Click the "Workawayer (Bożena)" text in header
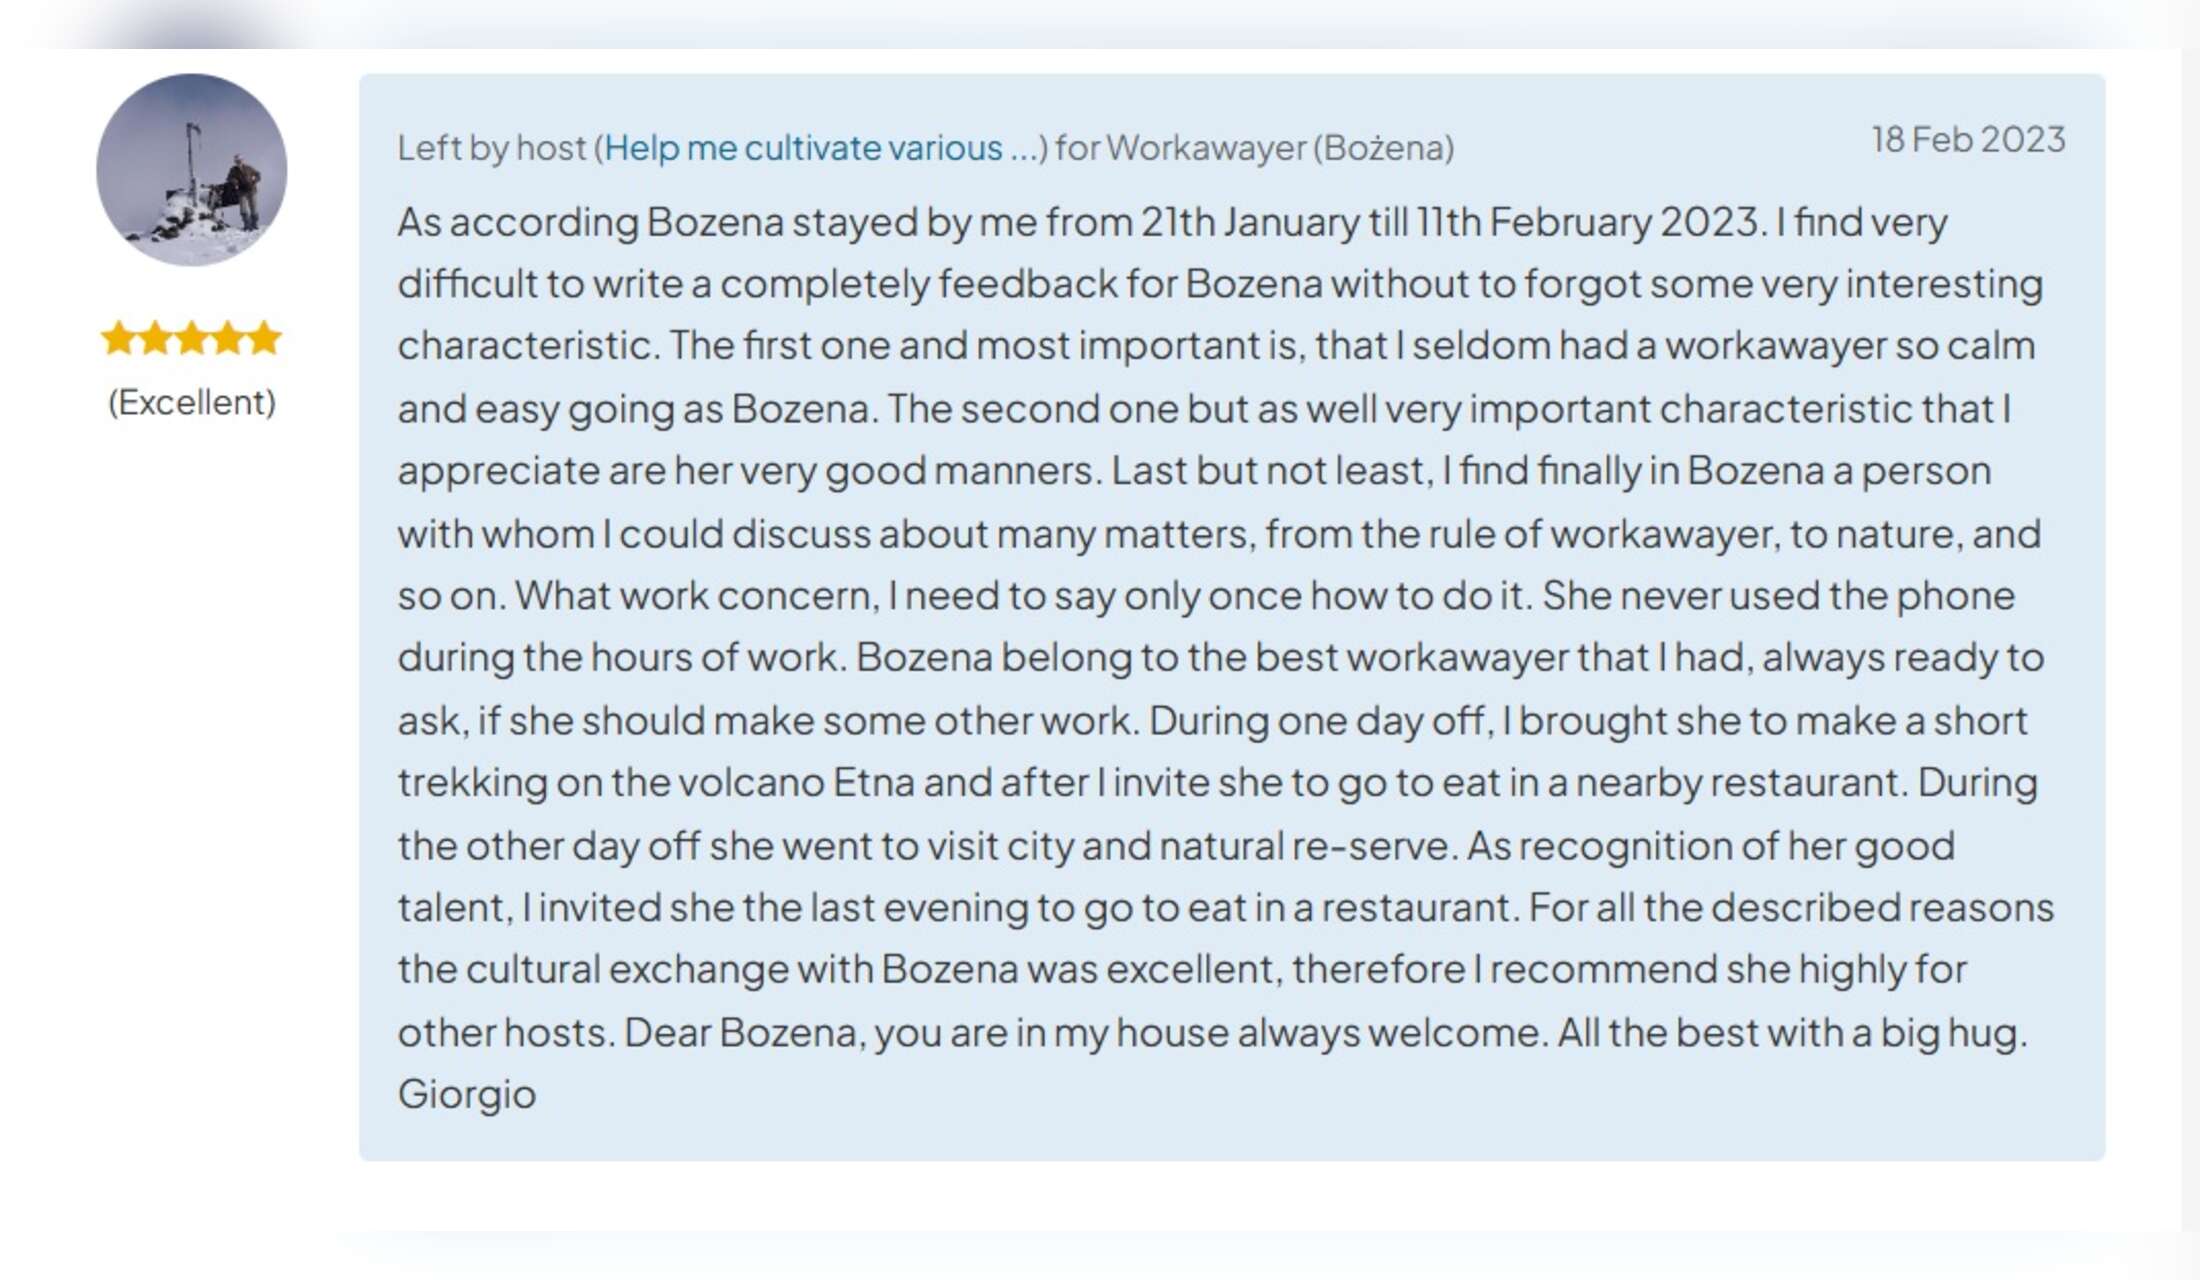The image size is (2200, 1280). pos(1280,148)
